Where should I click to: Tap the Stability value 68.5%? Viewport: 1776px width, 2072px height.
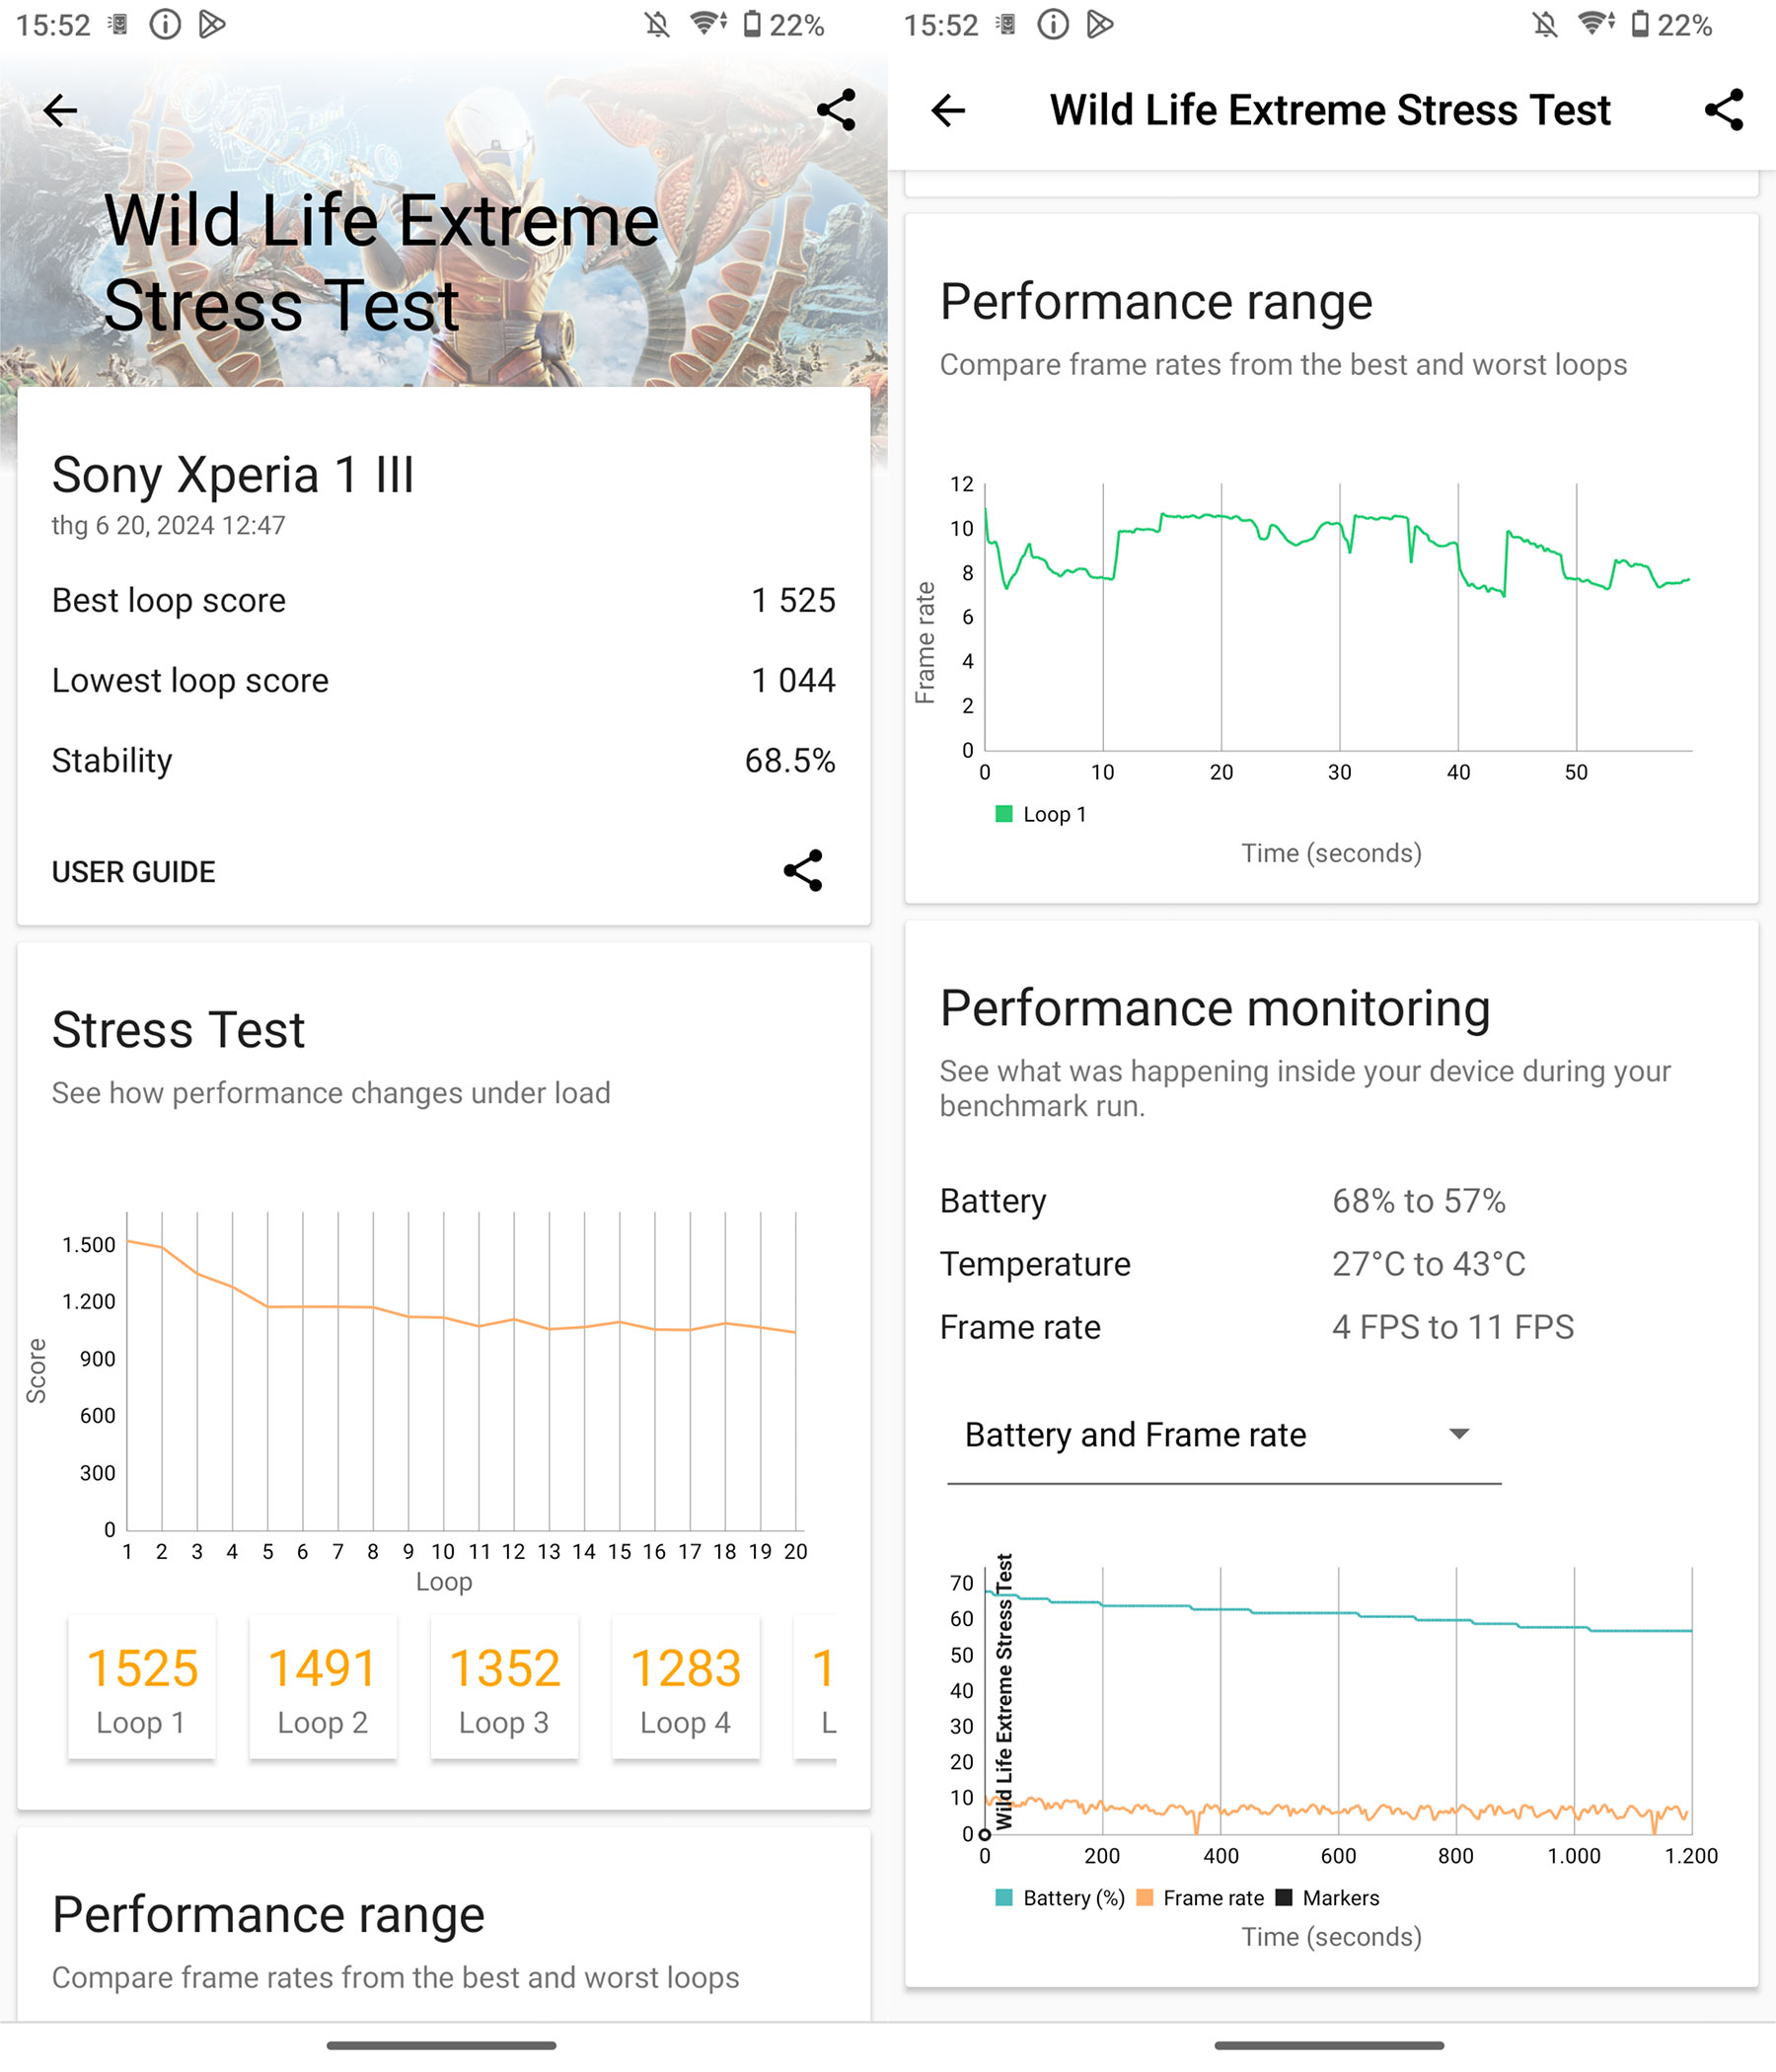[x=790, y=760]
